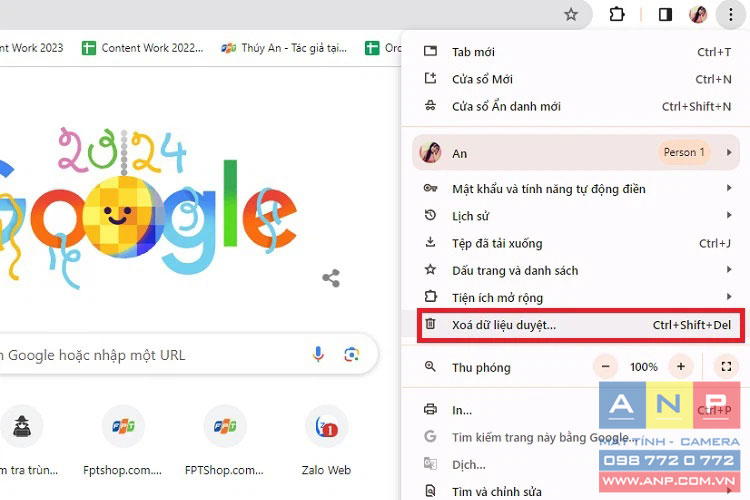This screenshot has height=500, width=750.
Task: Open the Work 2023 bookmark
Action: tap(32, 48)
